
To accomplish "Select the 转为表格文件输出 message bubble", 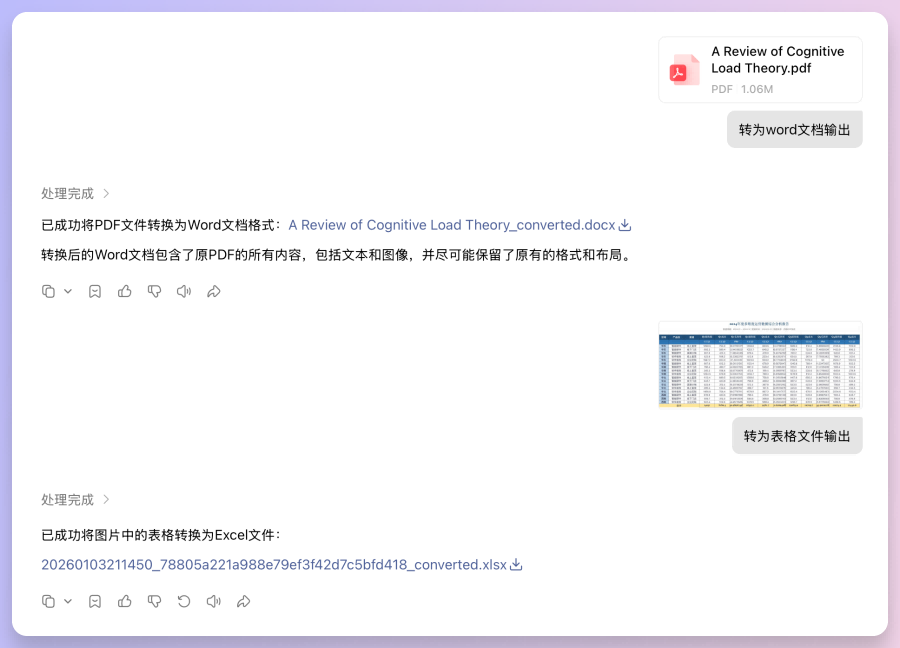I will [x=797, y=435].
